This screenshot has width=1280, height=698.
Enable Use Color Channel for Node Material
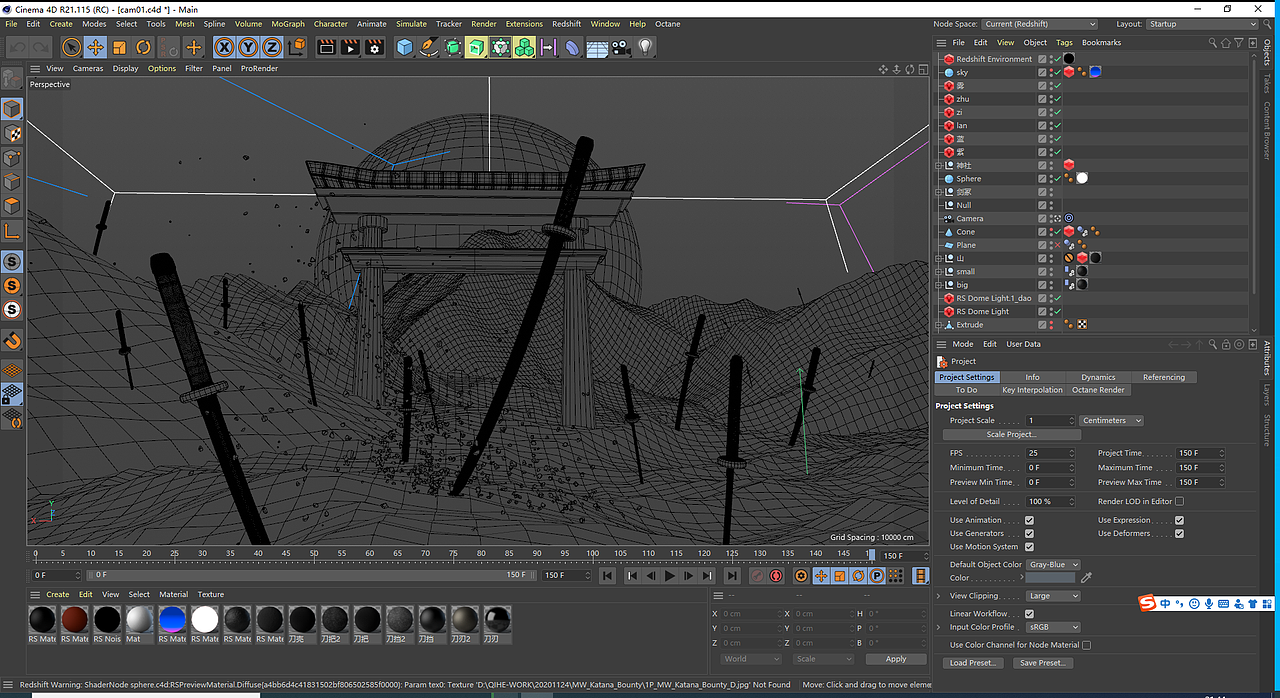1086,645
